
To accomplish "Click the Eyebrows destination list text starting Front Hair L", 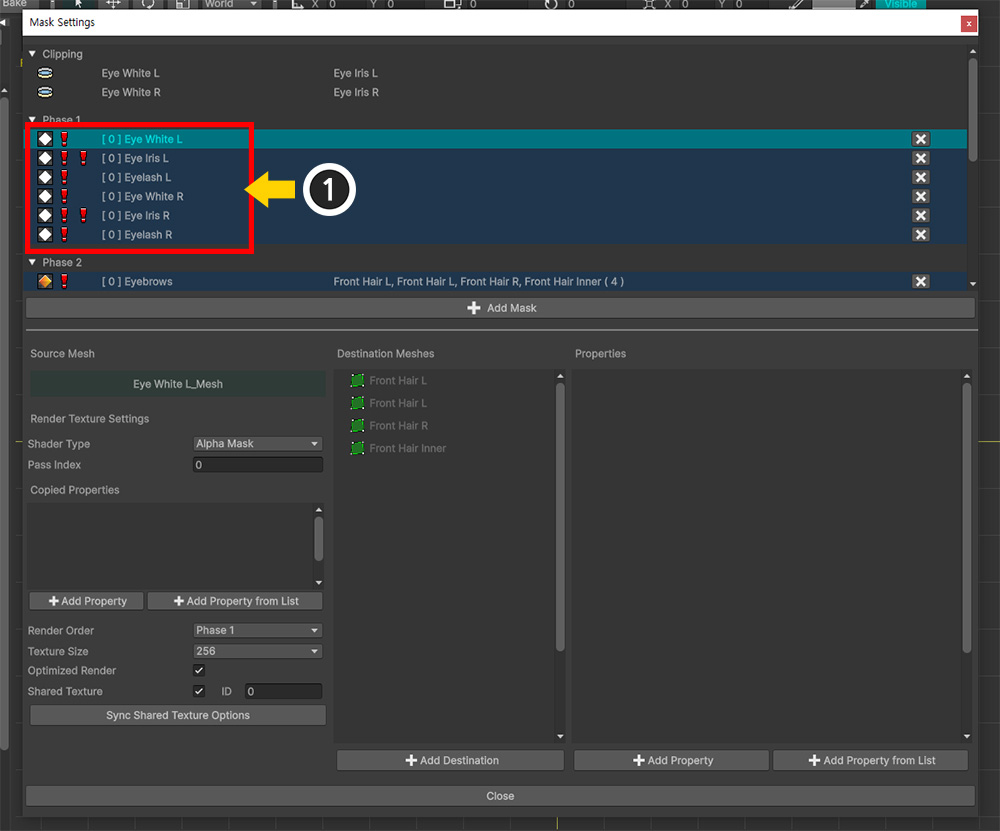I will click(478, 281).
